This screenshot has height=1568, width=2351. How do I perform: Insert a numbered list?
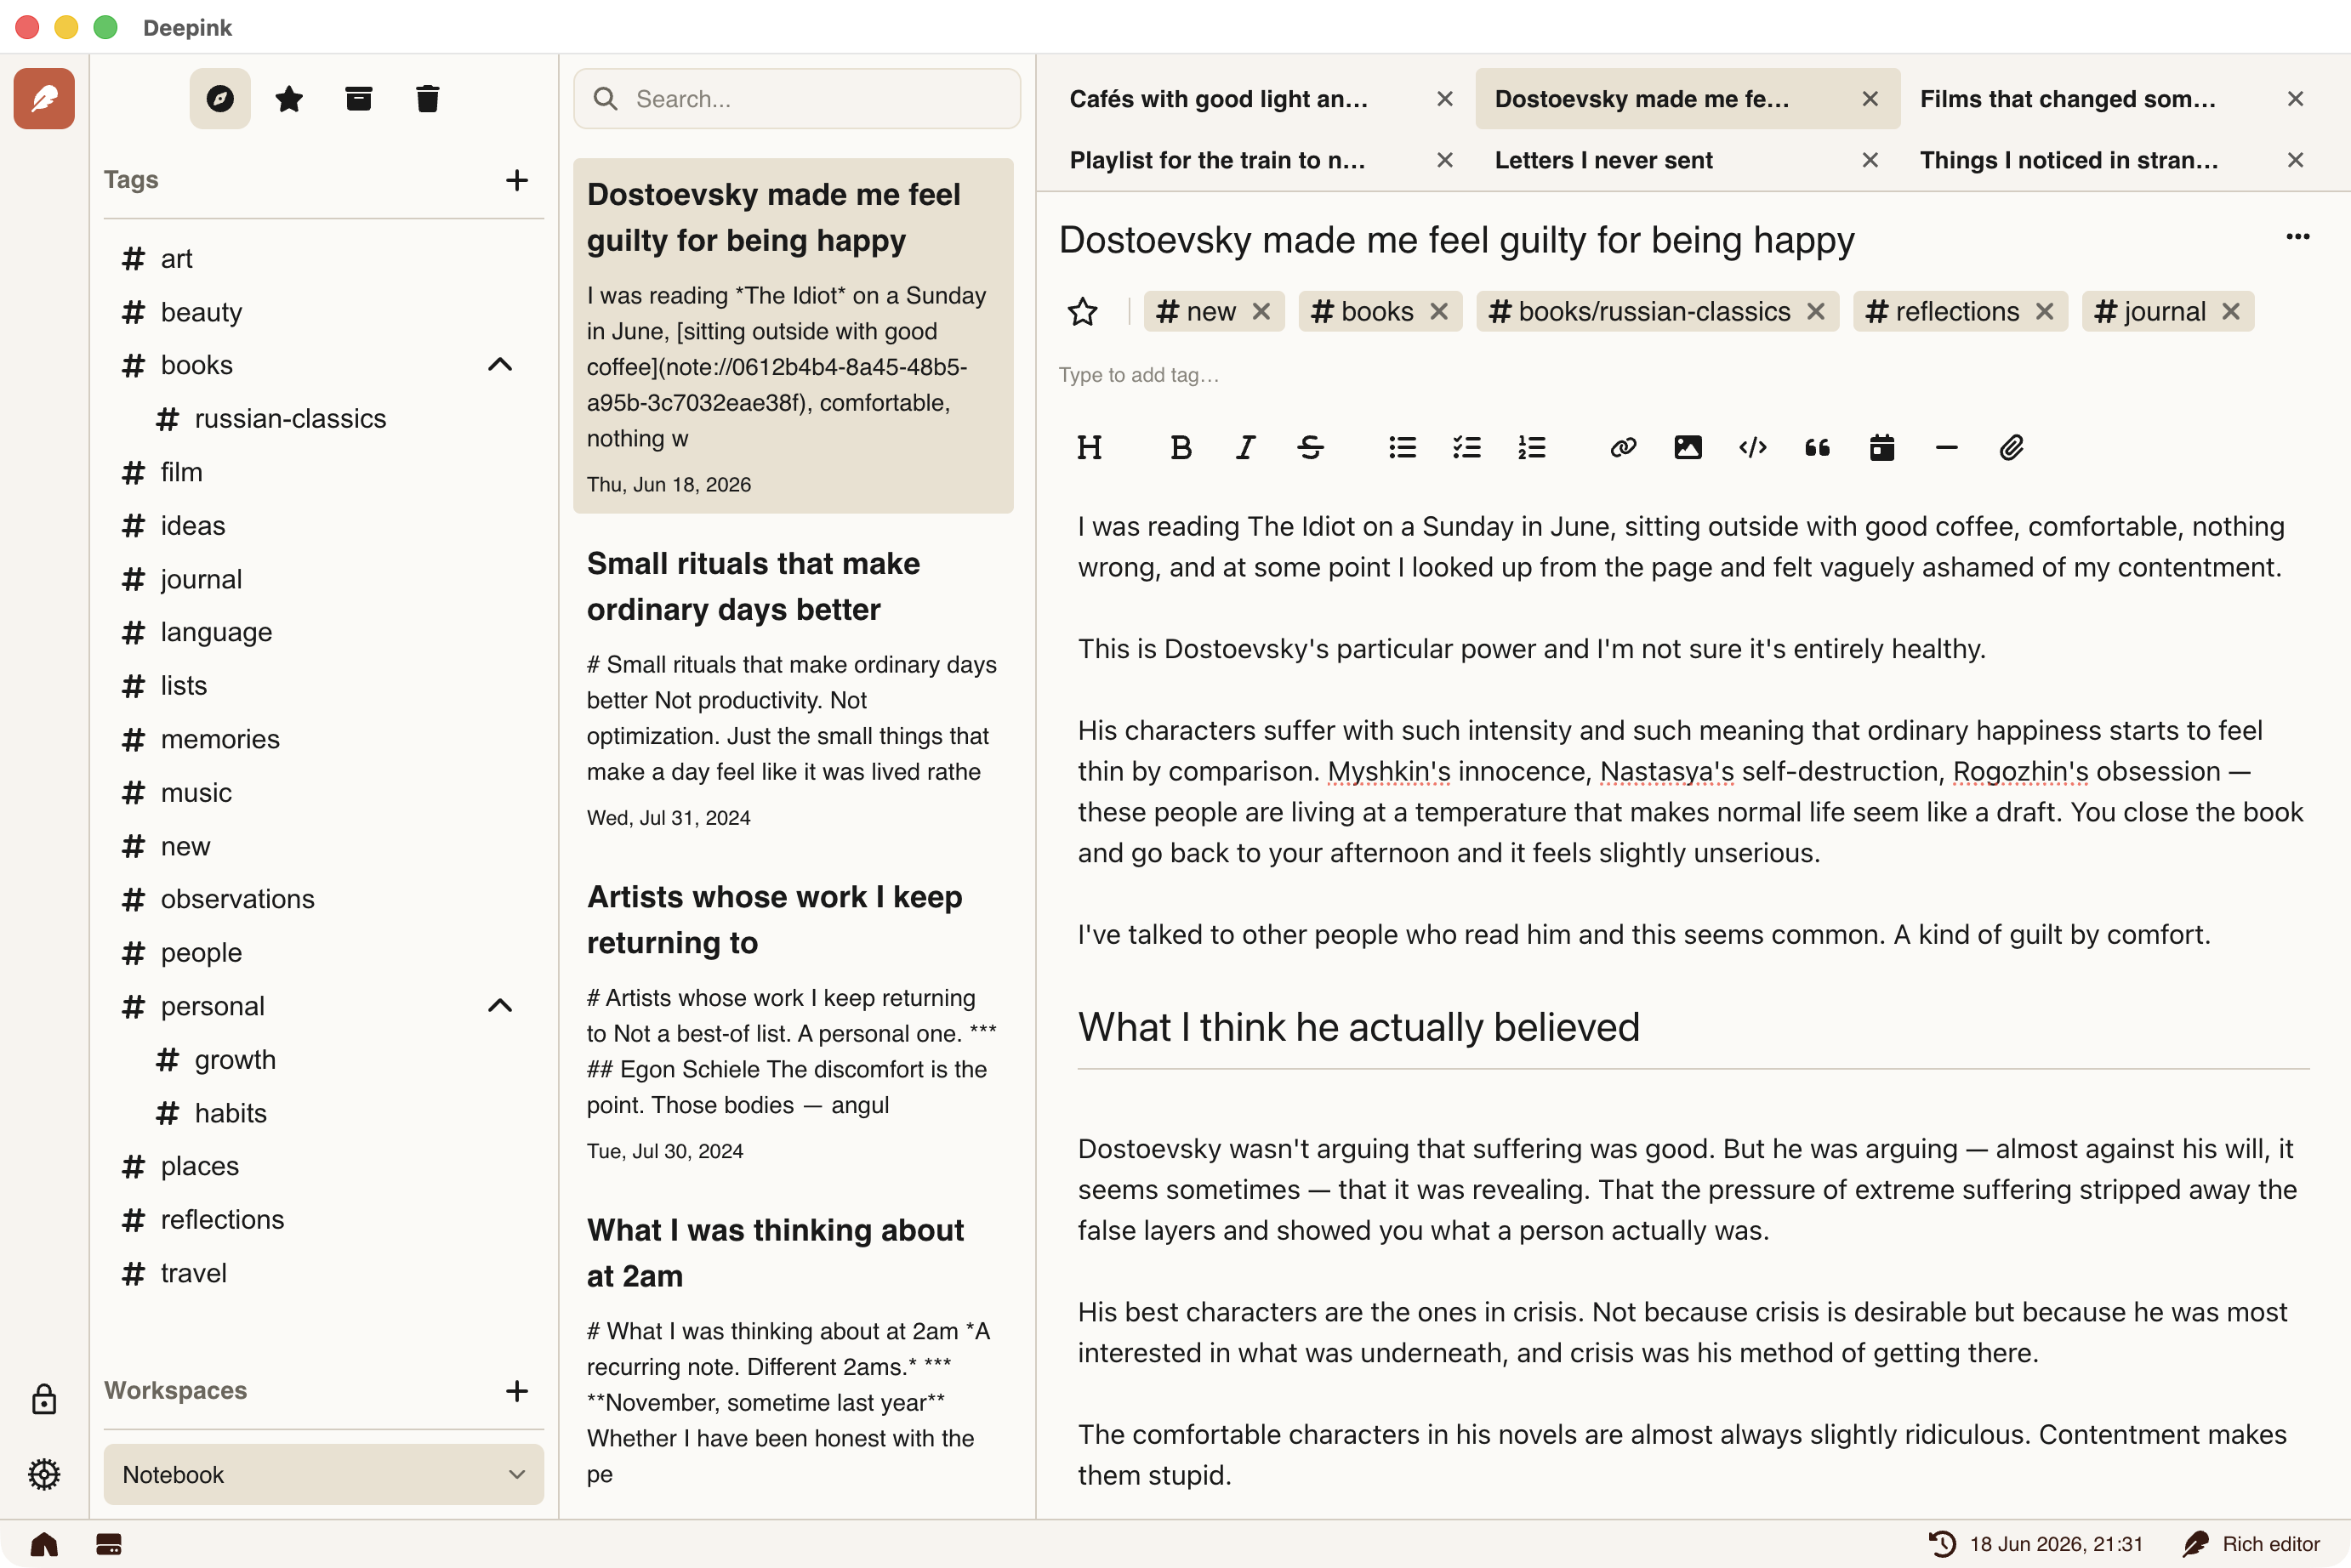coord(1531,447)
